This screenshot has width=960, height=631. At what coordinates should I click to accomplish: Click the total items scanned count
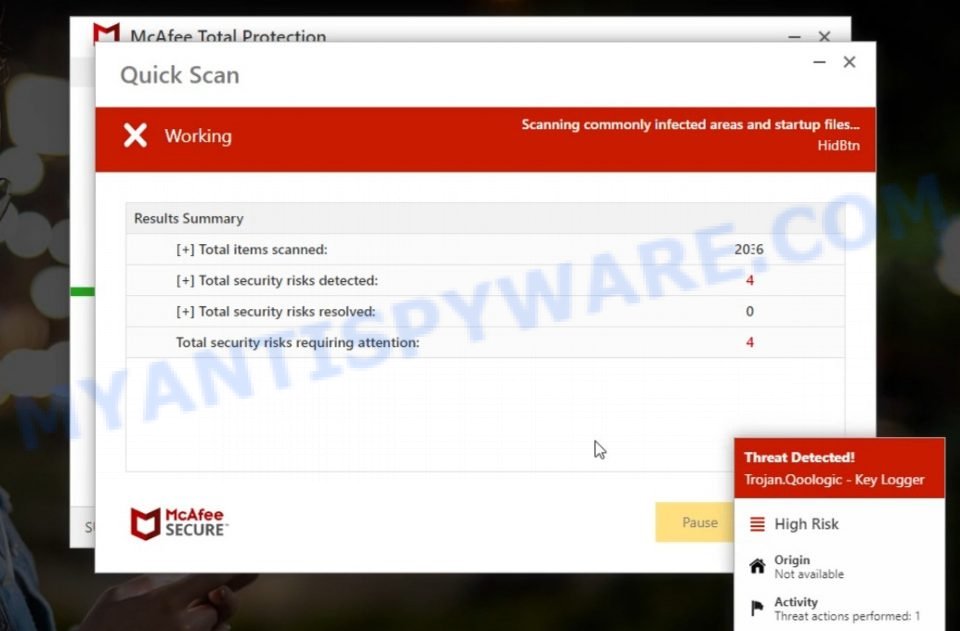pos(749,249)
